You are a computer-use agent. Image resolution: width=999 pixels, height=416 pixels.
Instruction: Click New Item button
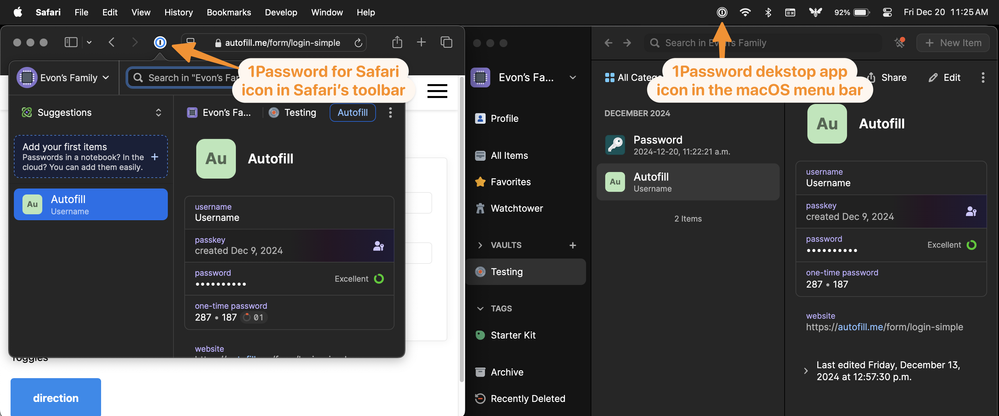(953, 43)
